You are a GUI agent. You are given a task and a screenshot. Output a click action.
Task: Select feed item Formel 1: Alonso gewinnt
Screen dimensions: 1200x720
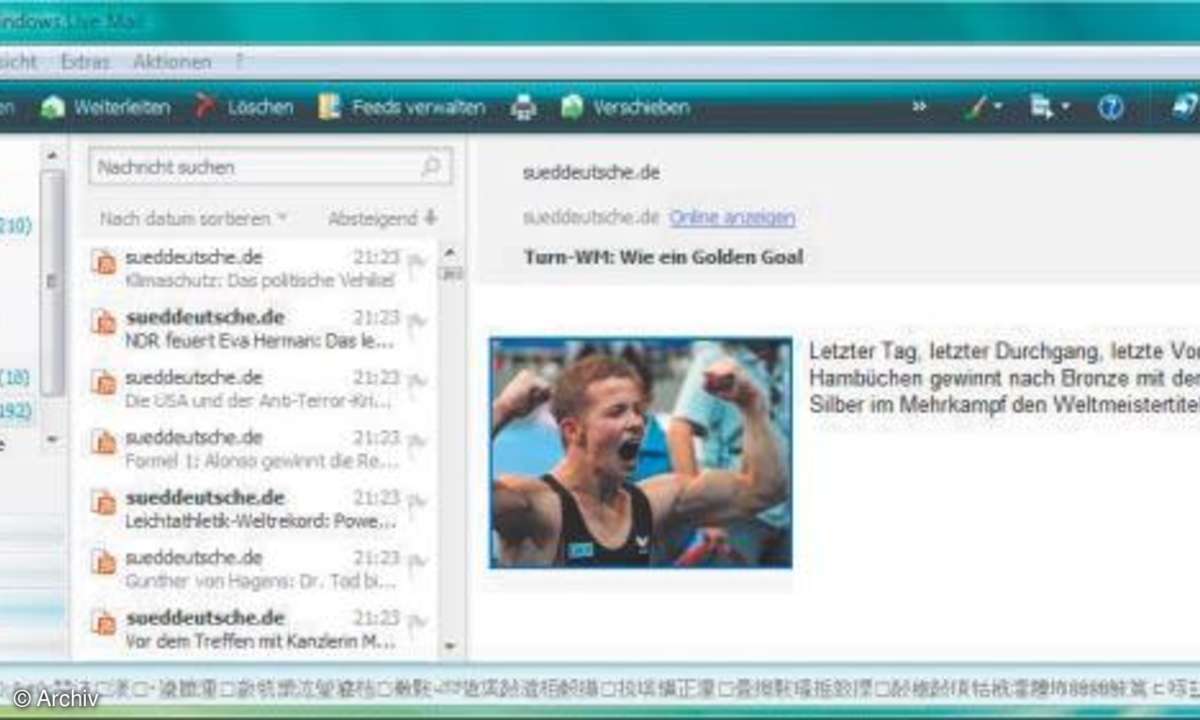[260, 449]
